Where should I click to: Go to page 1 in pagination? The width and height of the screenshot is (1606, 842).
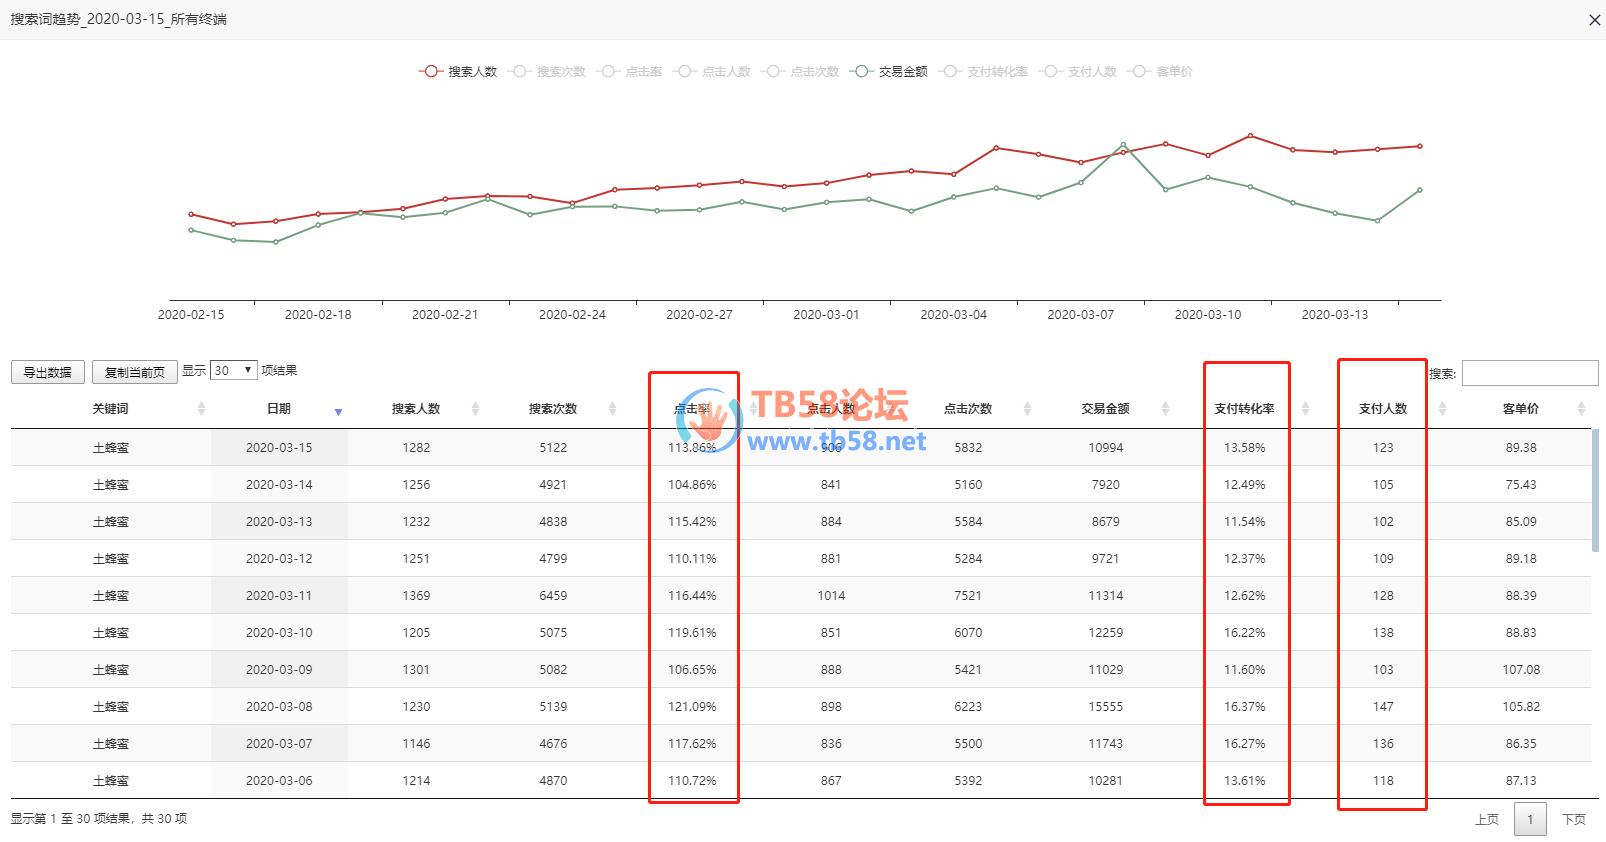1530,819
